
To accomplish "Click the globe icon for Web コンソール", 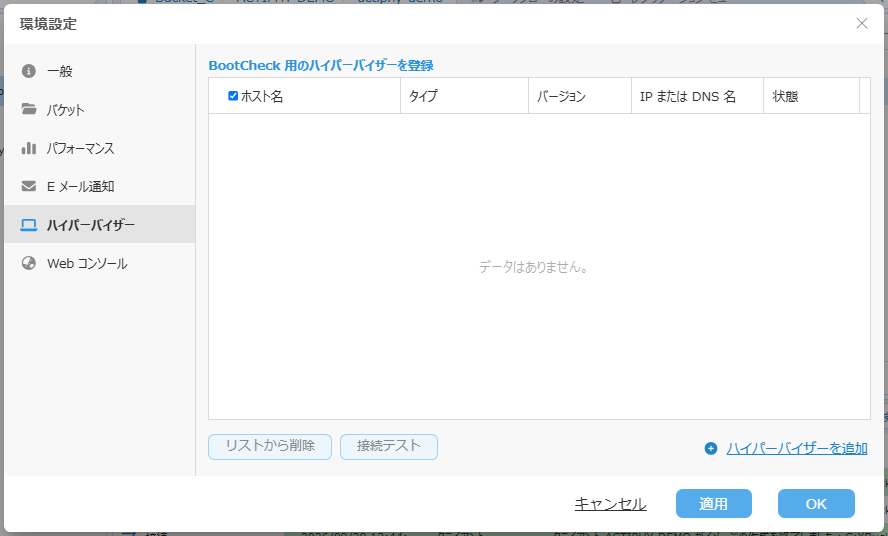I will [28, 263].
